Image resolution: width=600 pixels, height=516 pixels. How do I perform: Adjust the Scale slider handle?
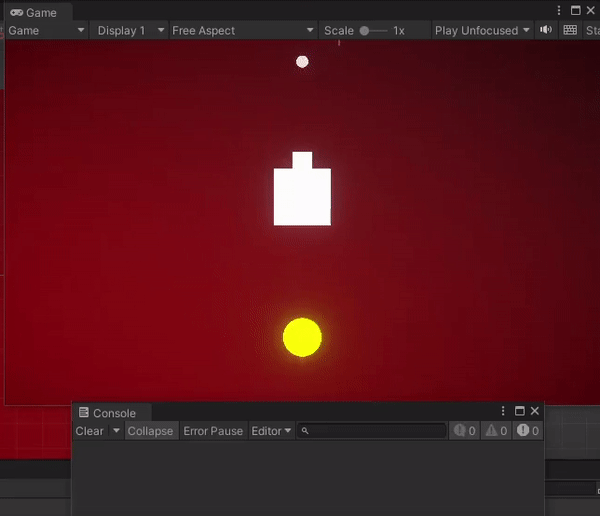click(364, 31)
